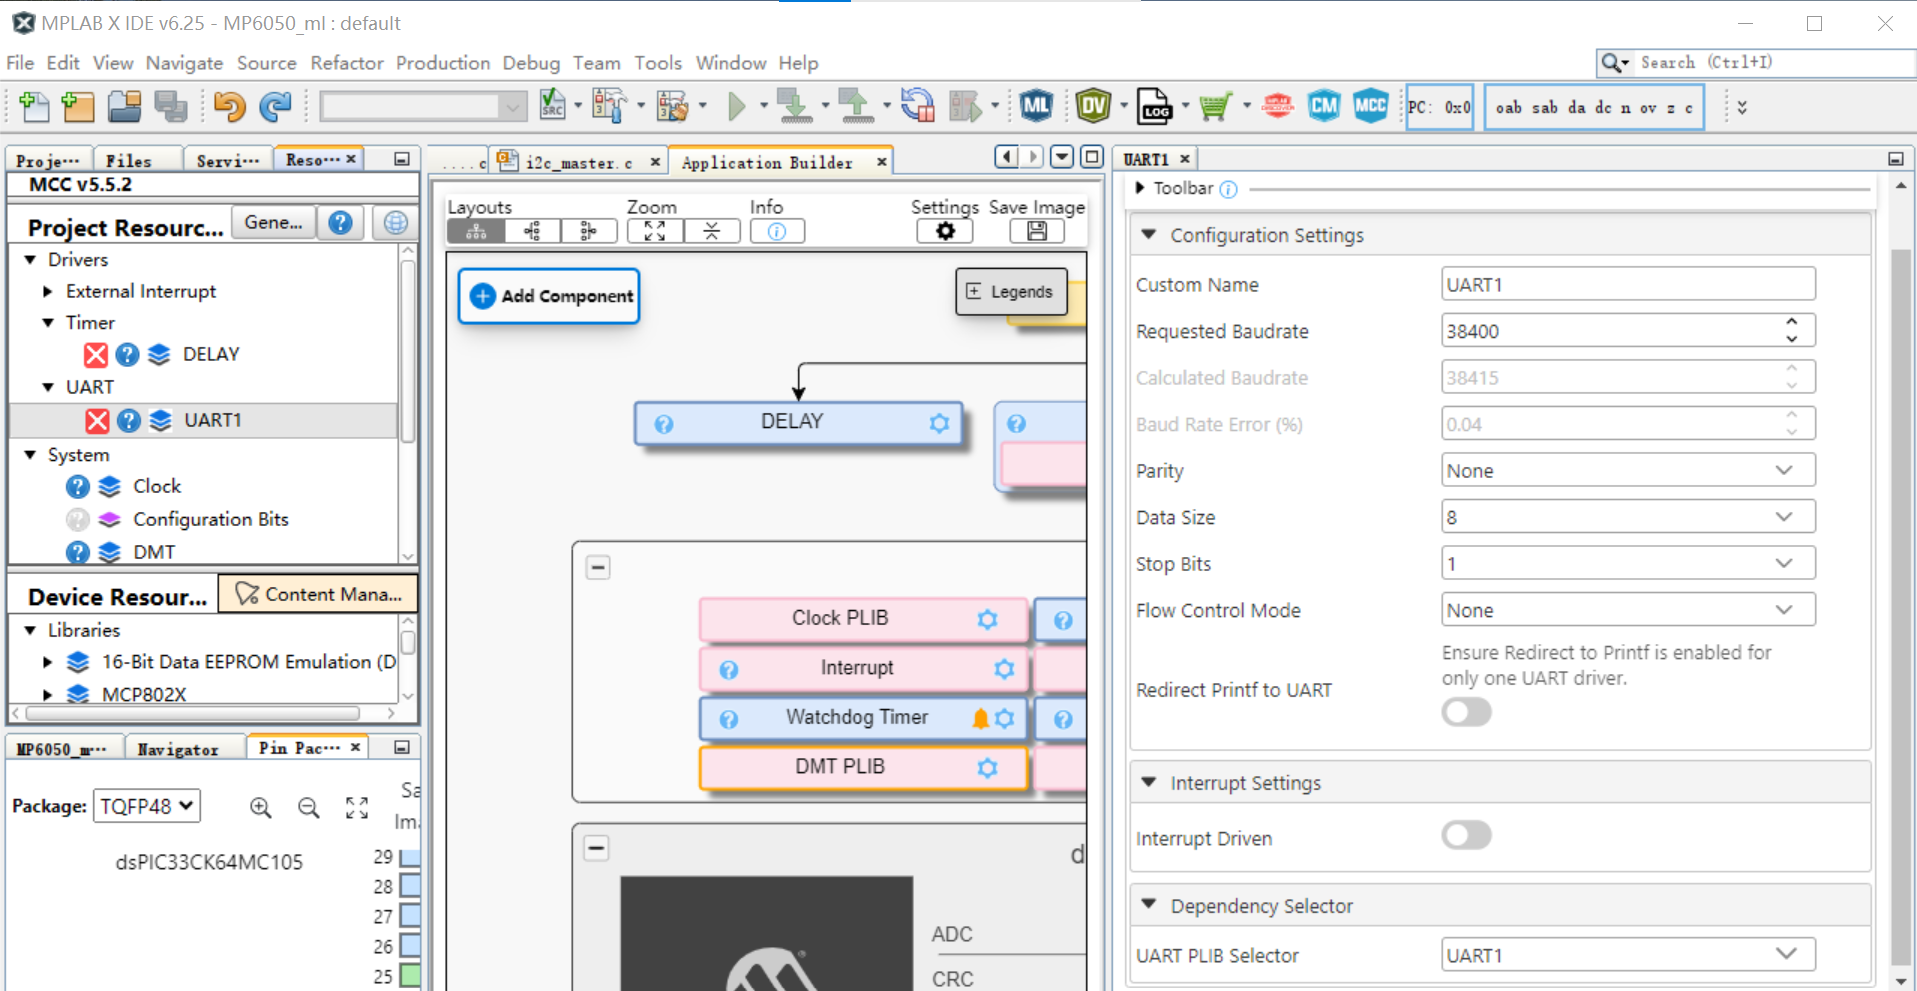Click the New Project toolbar icon
The height and width of the screenshot is (991, 1917).
pyautogui.click(x=78, y=106)
